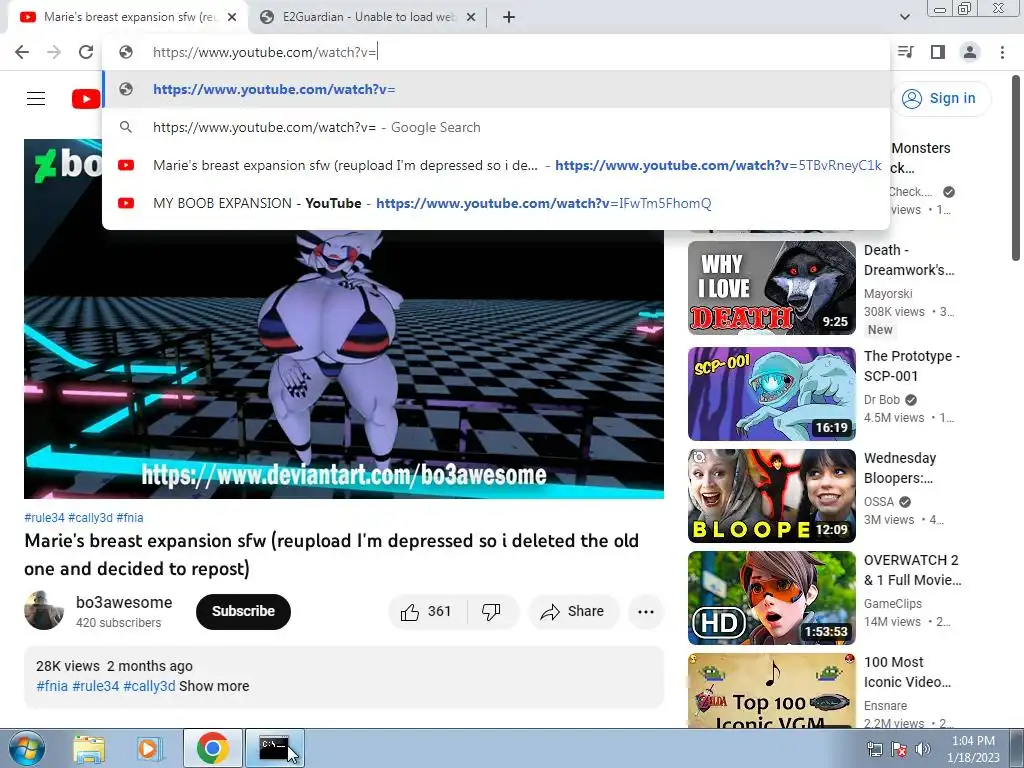Viewport: 1024px width, 768px height.
Task: Open the Overwatch 2 HD thumbnail
Action: (x=771, y=598)
